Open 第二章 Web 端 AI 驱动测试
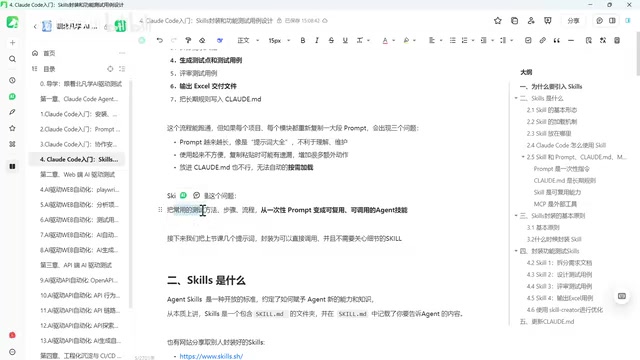This screenshot has height=360, width=640. pos(77,175)
